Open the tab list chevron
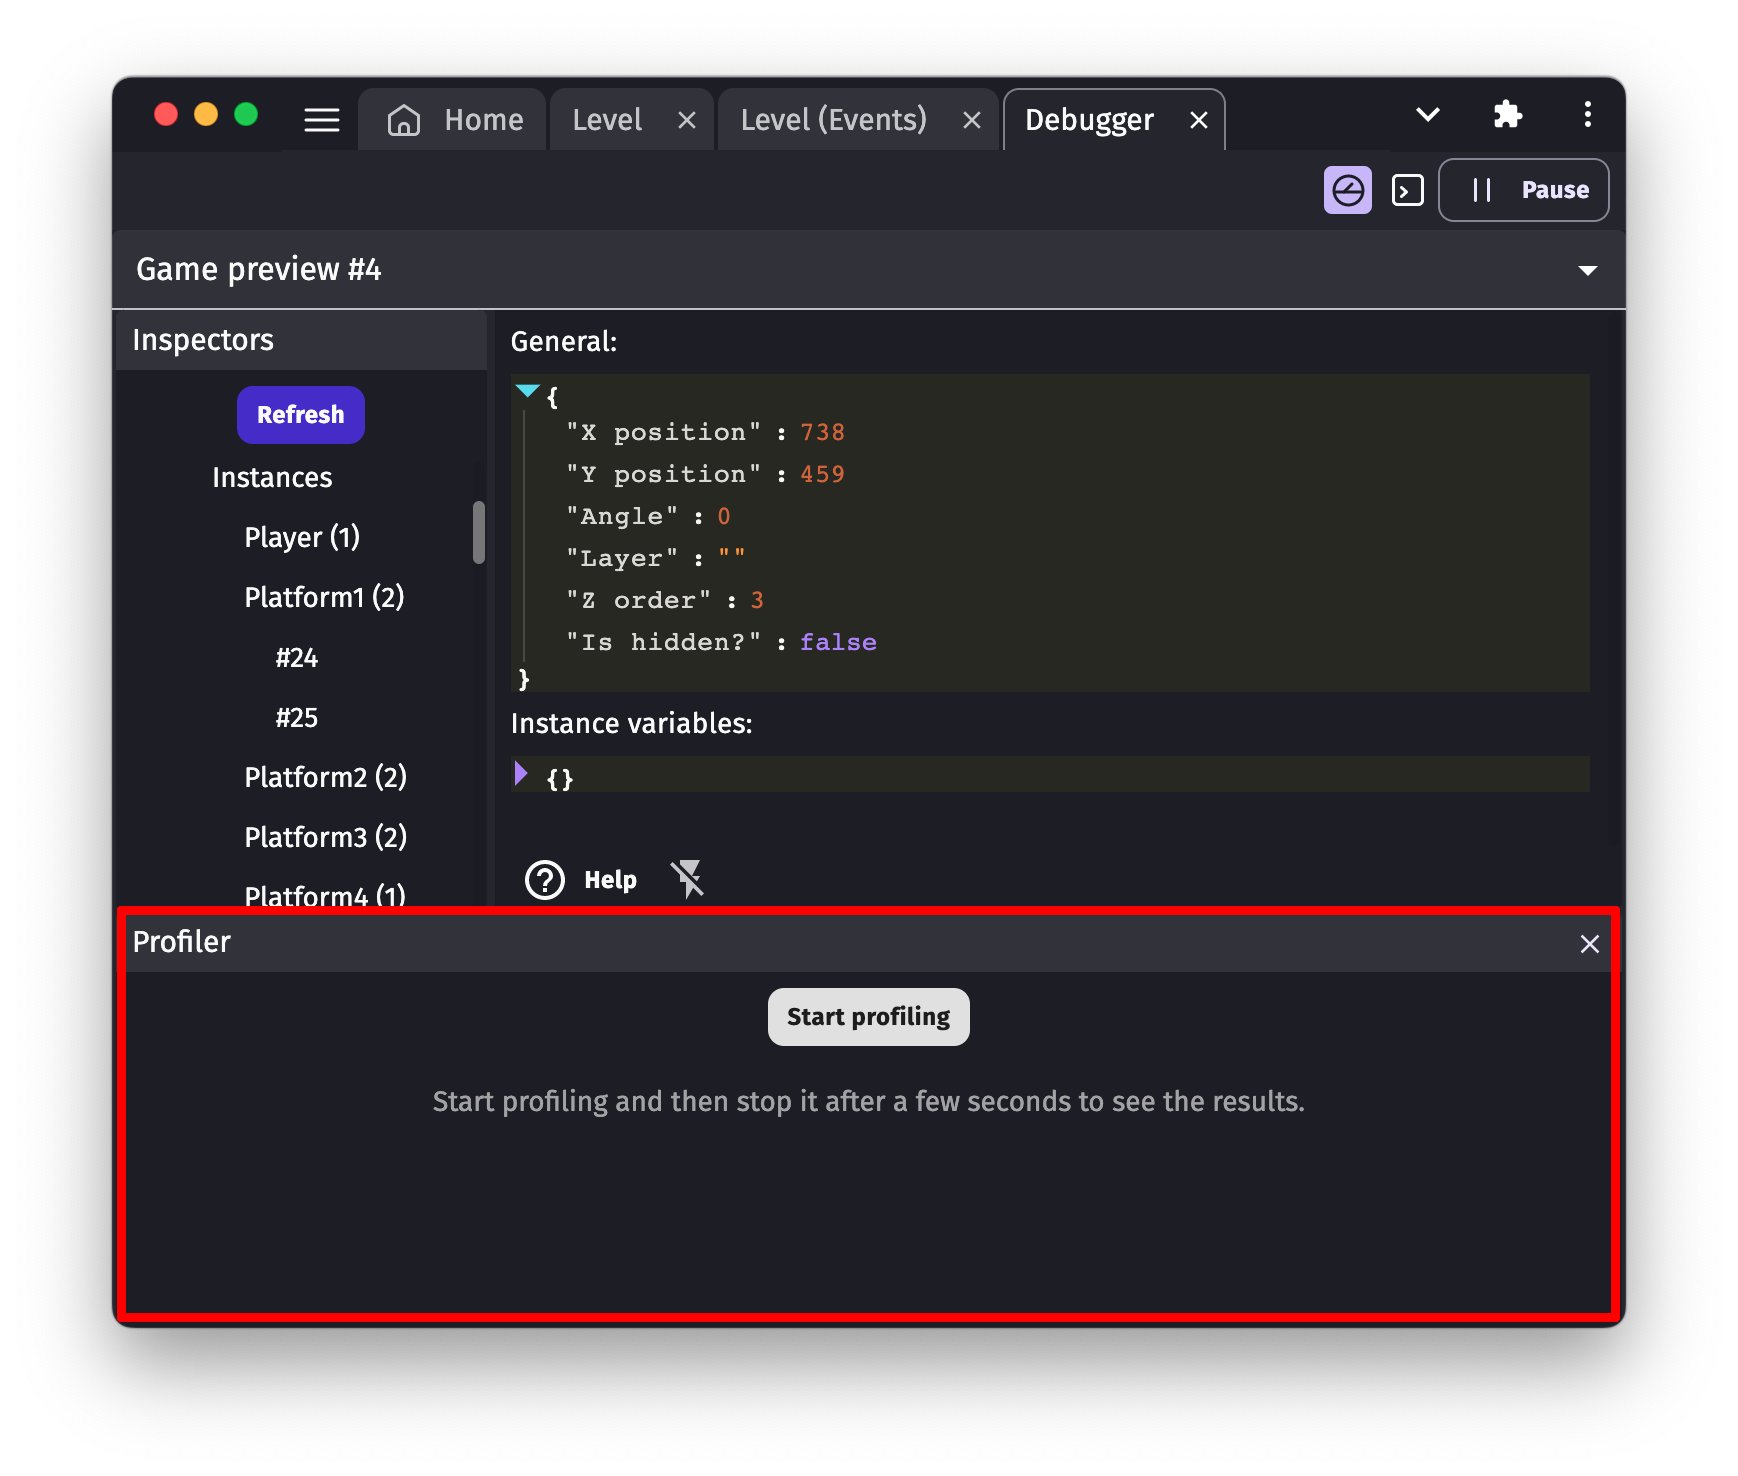 (x=1428, y=115)
